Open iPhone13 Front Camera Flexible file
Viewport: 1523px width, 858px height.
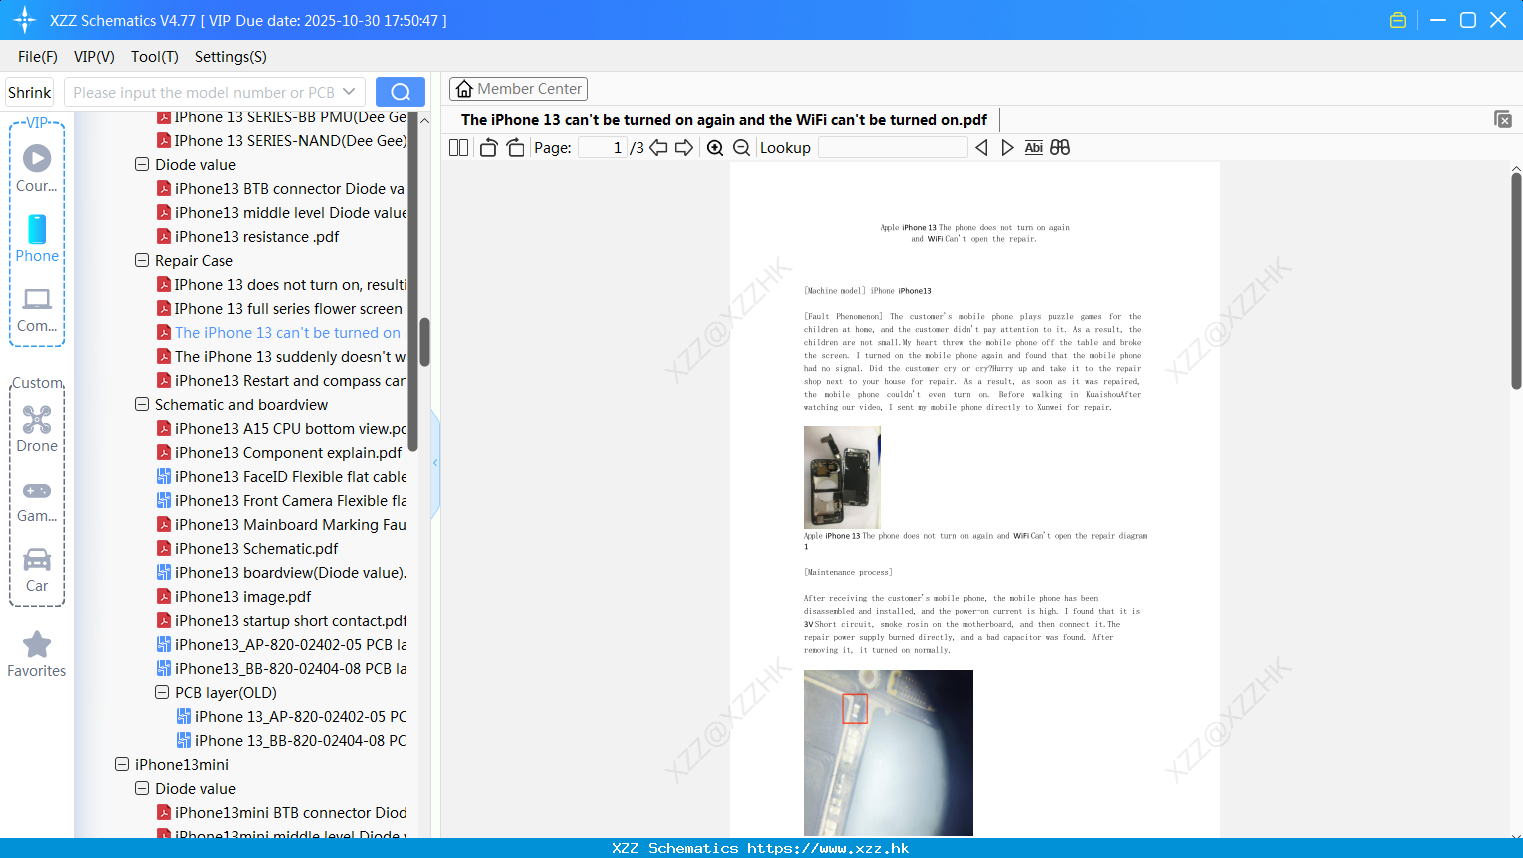tap(281, 500)
